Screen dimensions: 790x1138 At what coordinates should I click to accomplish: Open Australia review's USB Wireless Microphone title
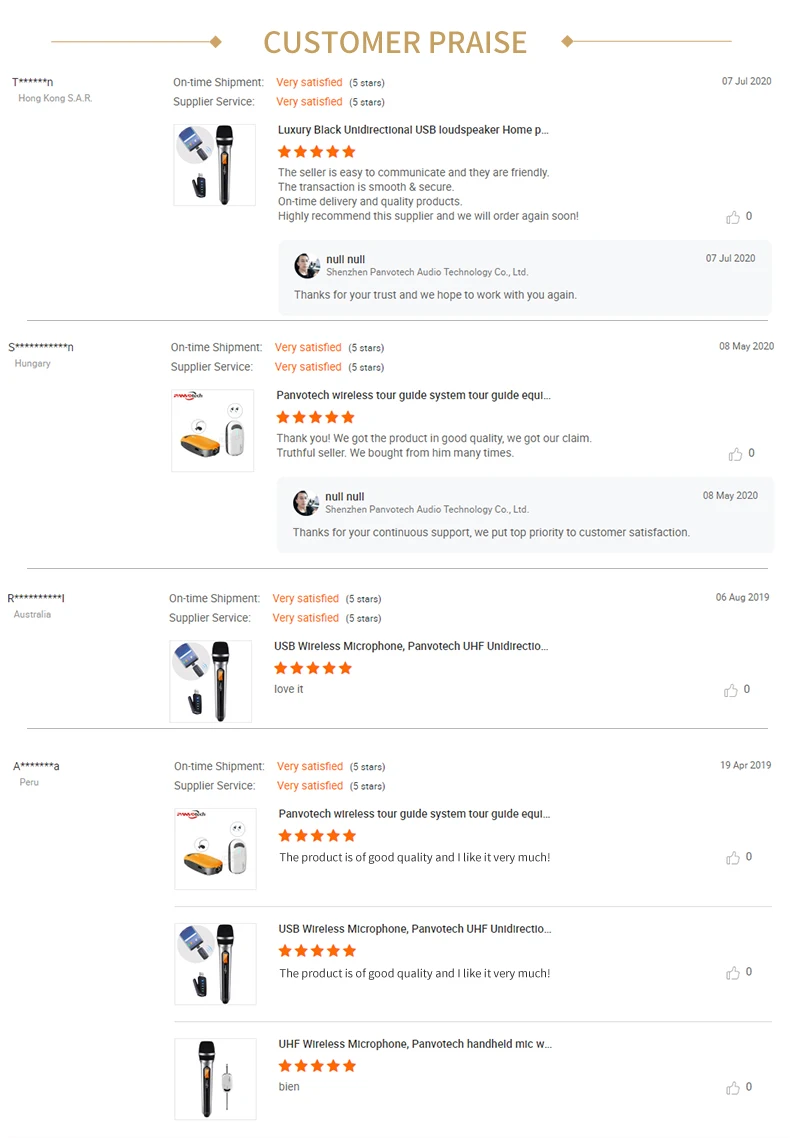(410, 646)
